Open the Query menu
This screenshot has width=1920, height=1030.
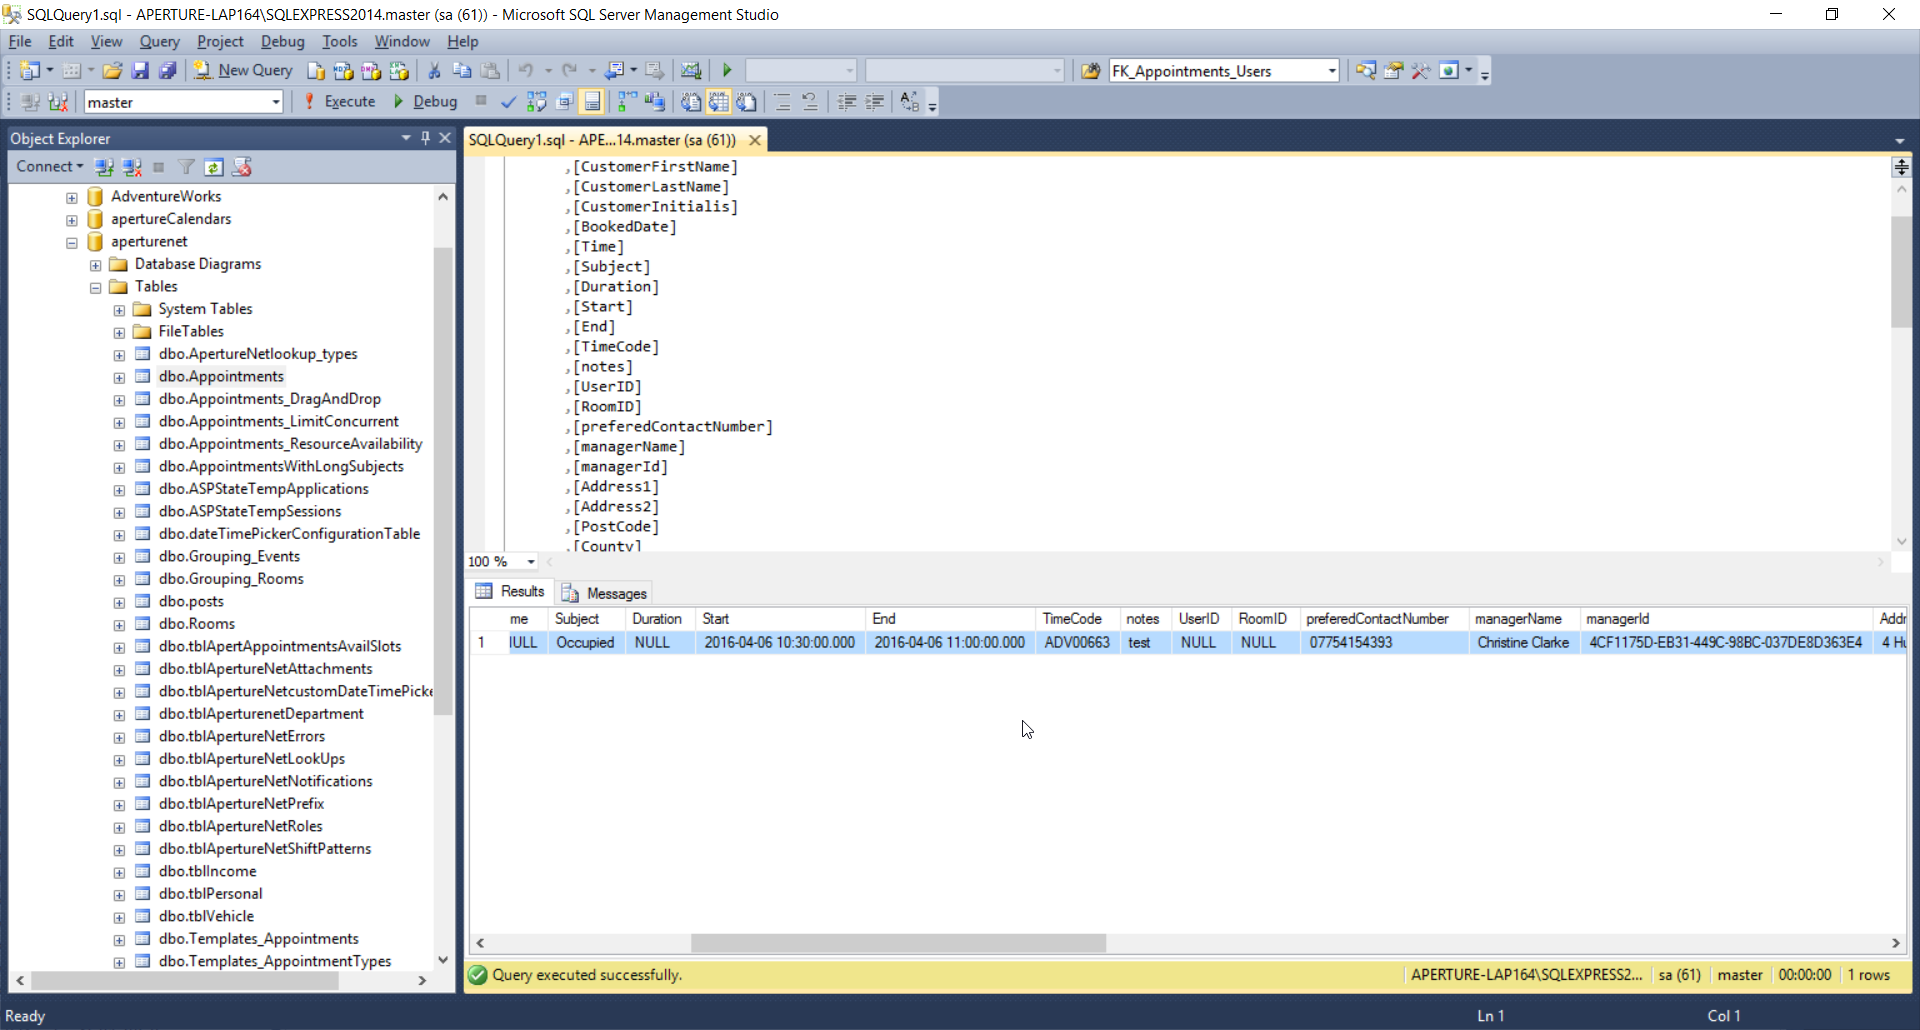click(x=159, y=41)
